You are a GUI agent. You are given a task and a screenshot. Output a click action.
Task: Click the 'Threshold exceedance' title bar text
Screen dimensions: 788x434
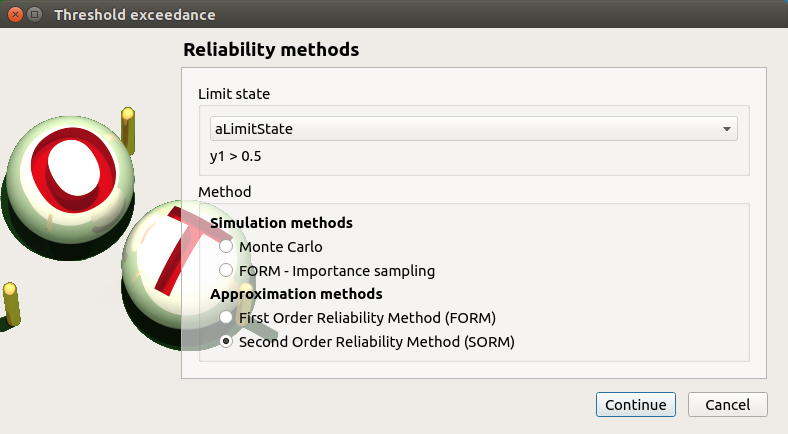[x=134, y=15]
